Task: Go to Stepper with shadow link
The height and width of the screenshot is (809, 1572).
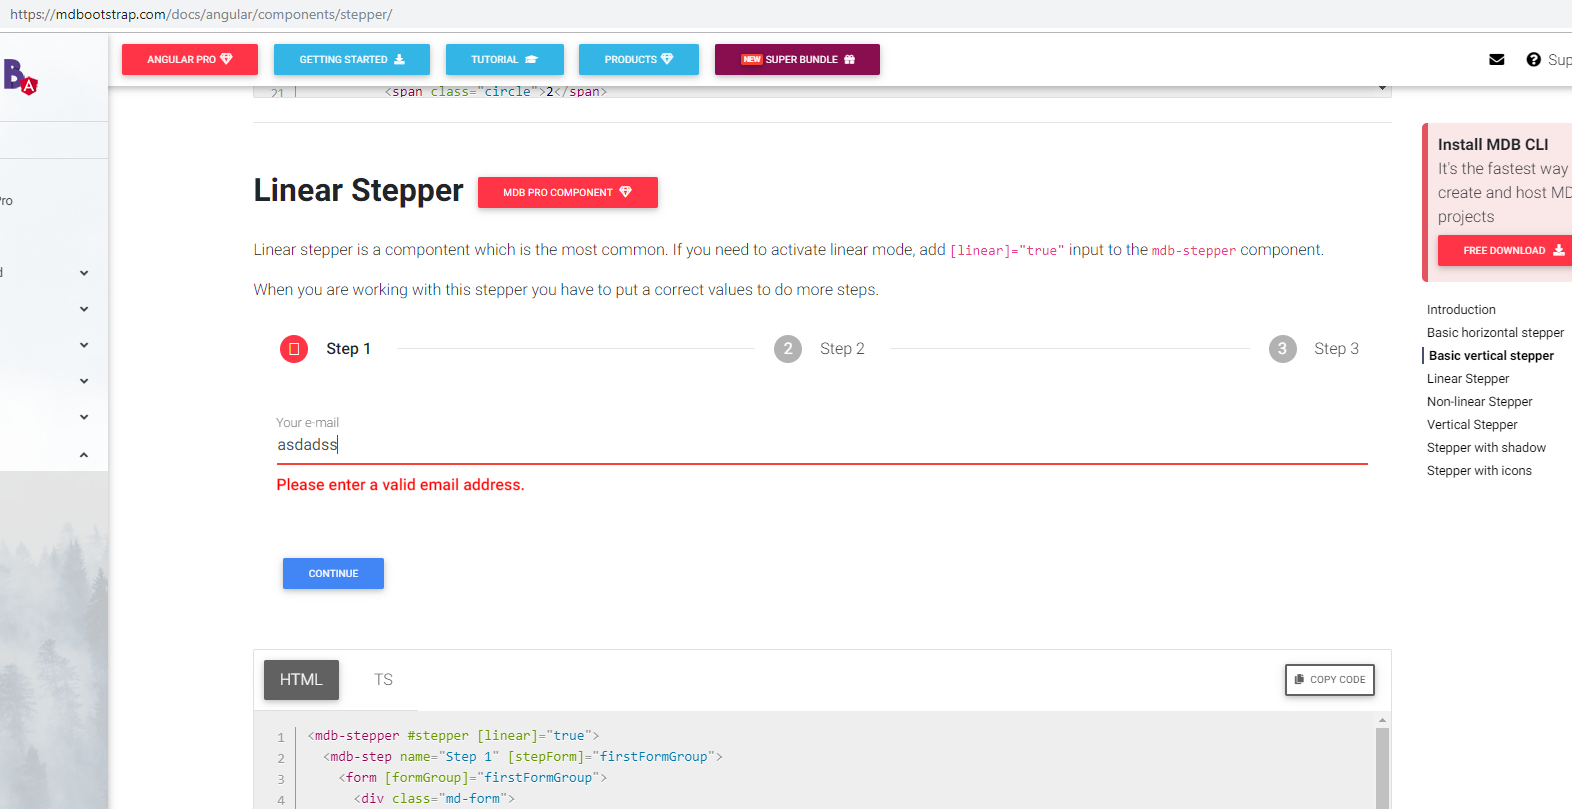Action: tap(1486, 448)
